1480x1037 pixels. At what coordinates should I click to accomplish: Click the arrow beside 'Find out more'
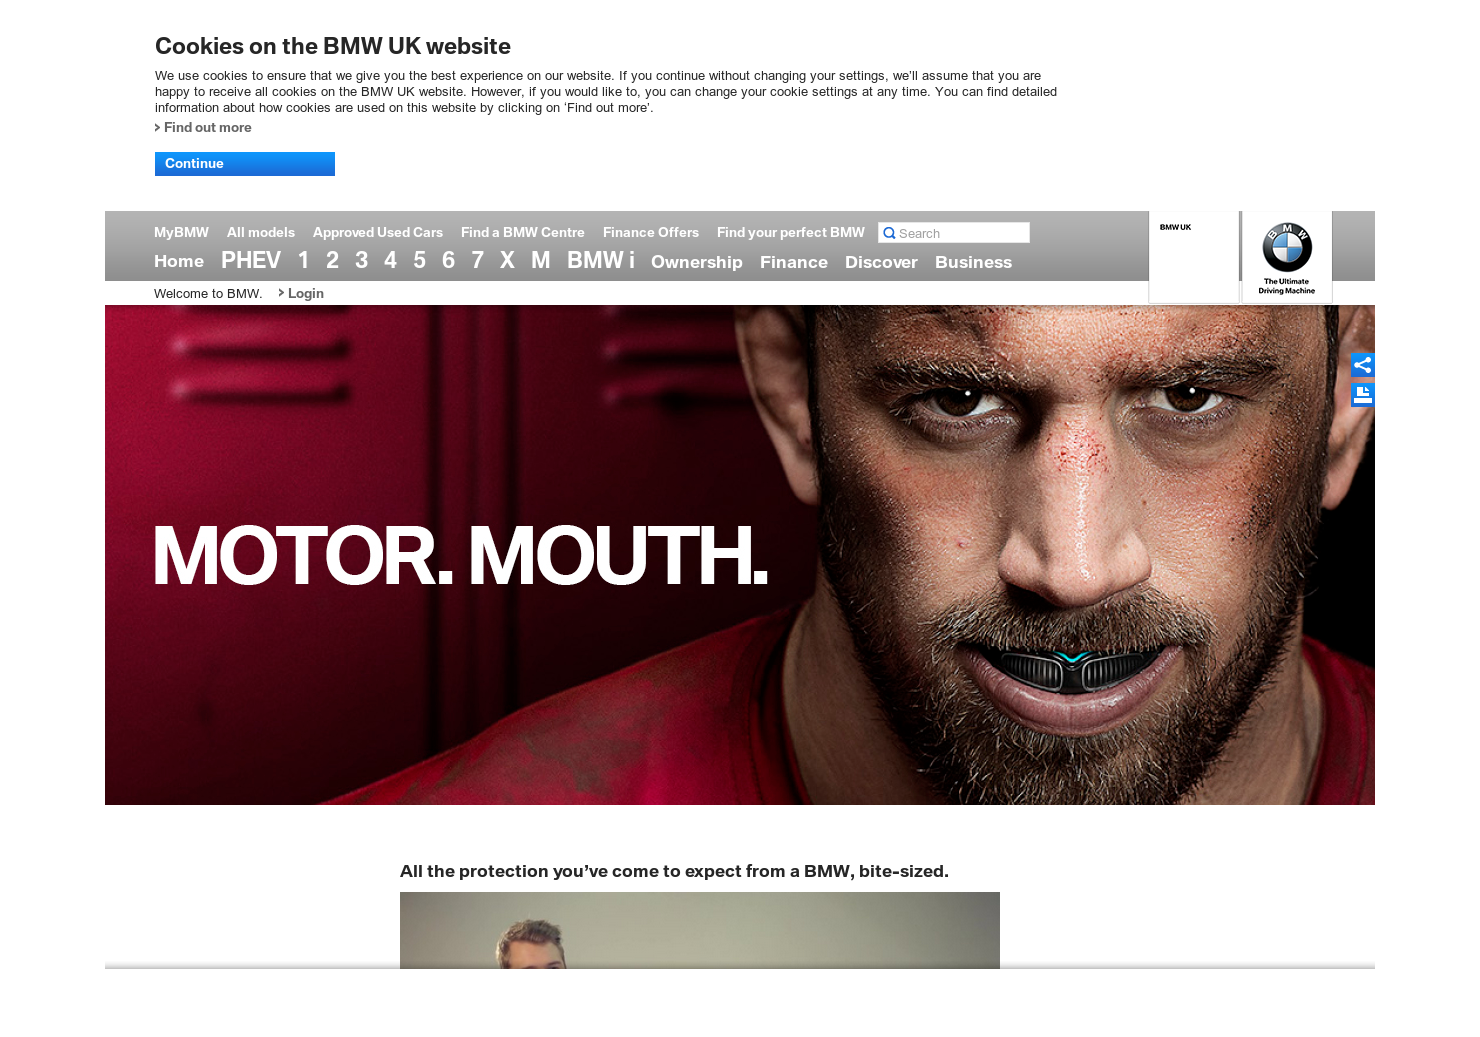click(158, 127)
